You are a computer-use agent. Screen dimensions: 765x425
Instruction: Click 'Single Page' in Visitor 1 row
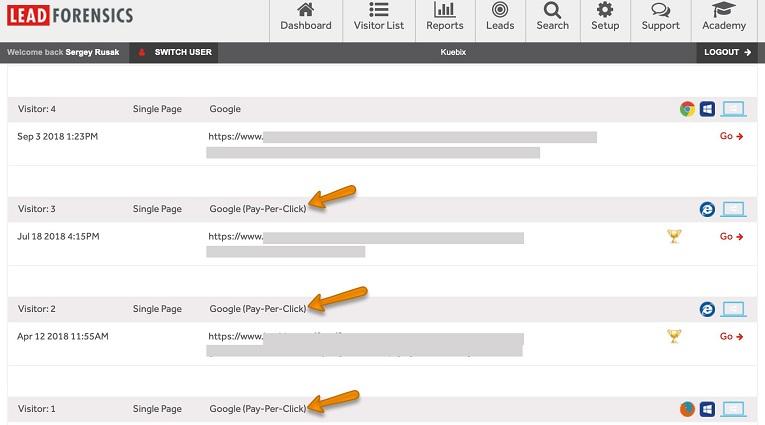pos(157,409)
